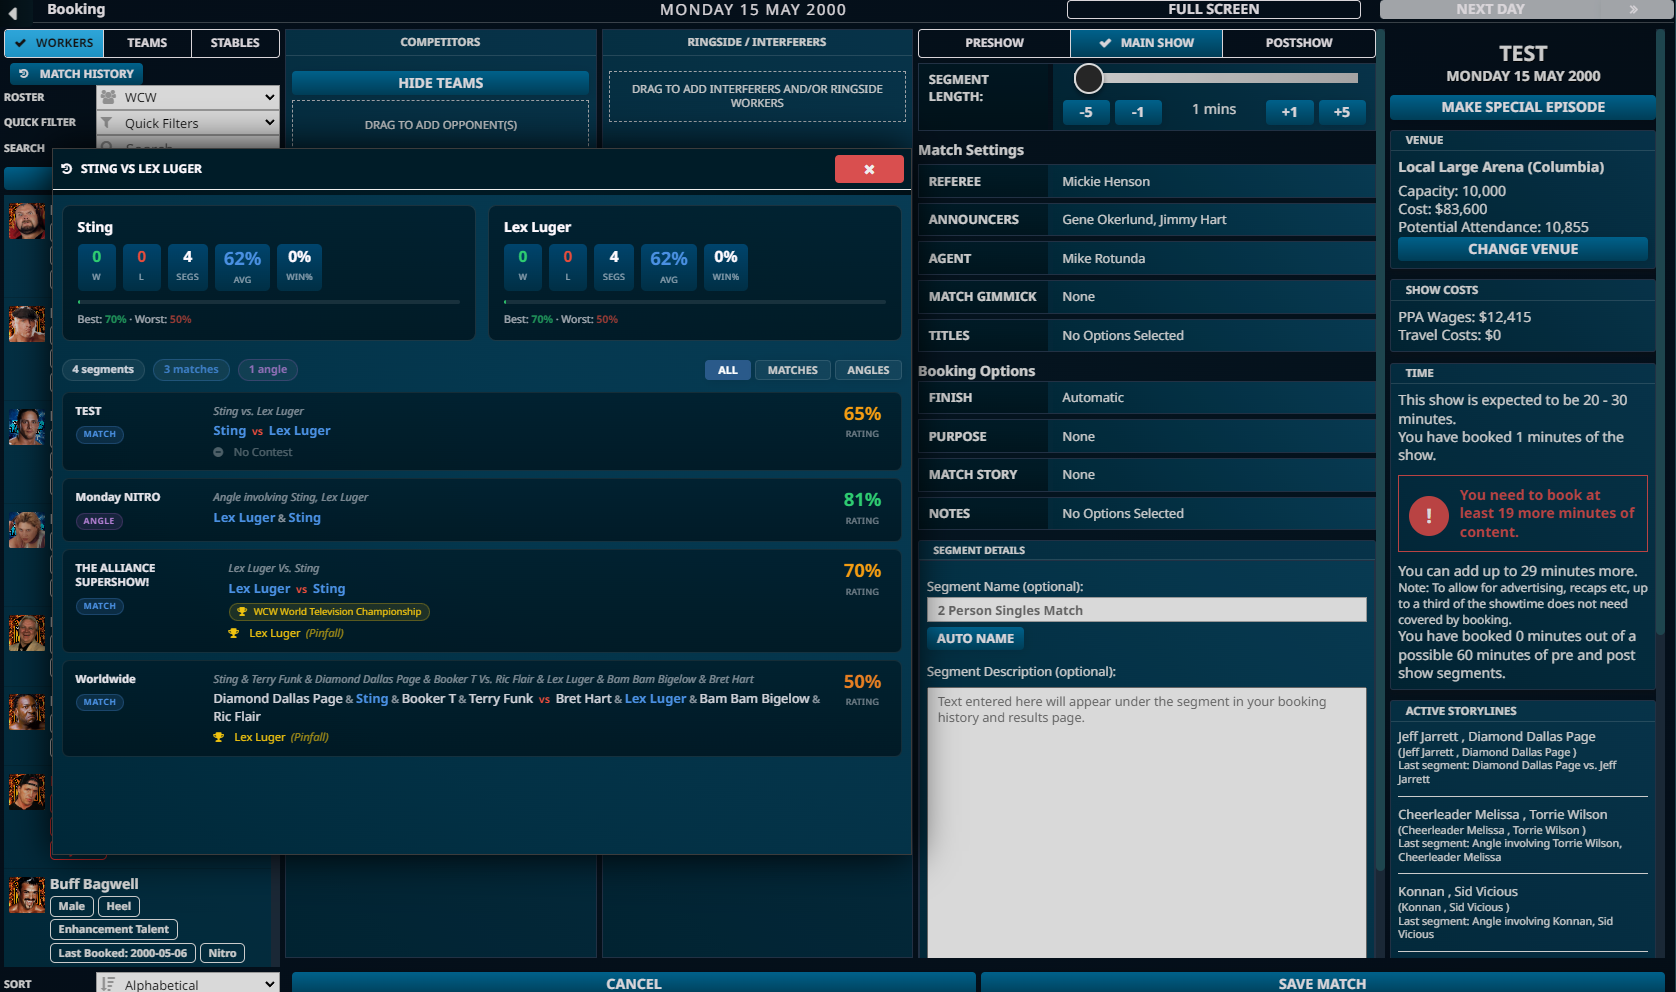Click the 3 matches filter chip

click(x=191, y=370)
